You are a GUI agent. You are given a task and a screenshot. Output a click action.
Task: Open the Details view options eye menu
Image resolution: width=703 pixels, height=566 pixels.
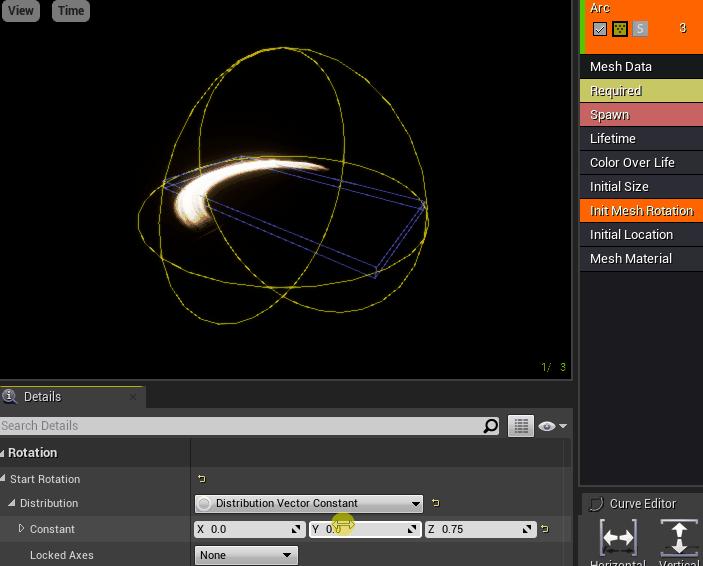pyautogui.click(x=552, y=426)
